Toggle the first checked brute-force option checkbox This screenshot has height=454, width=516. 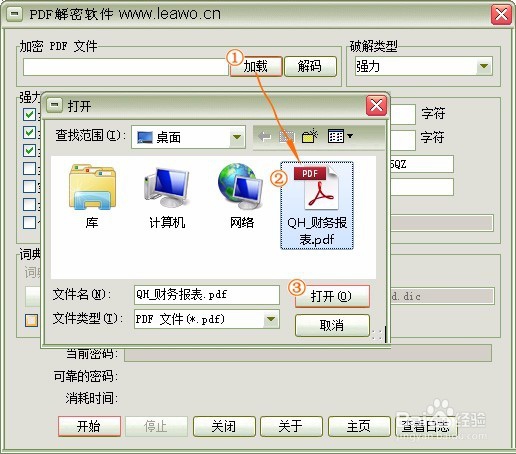click(x=29, y=114)
